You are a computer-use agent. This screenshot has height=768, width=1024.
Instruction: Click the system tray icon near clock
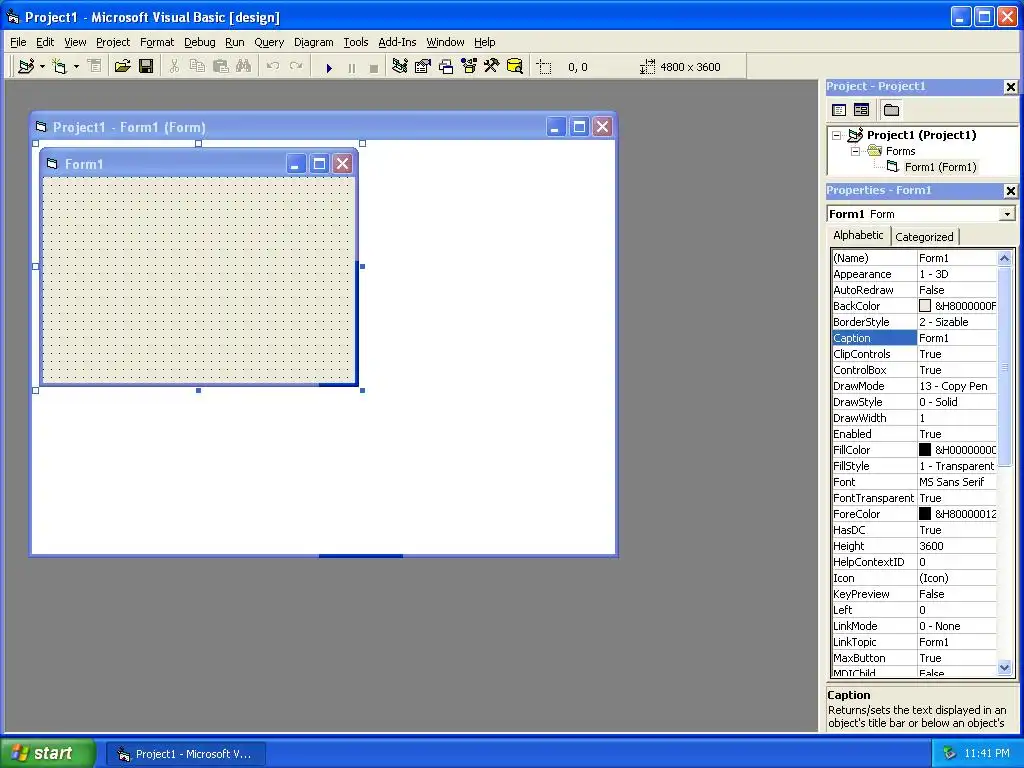point(950,753)
